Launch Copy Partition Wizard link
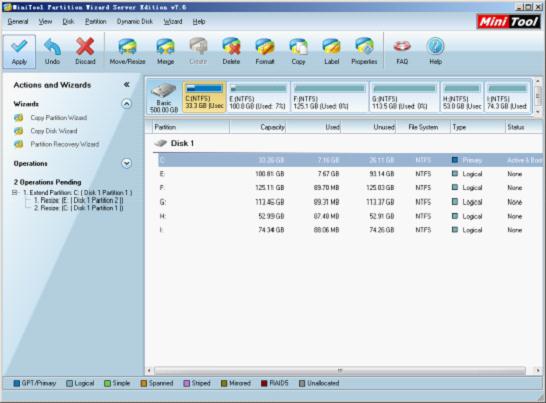The image size is (546, 403). [58, 118]
